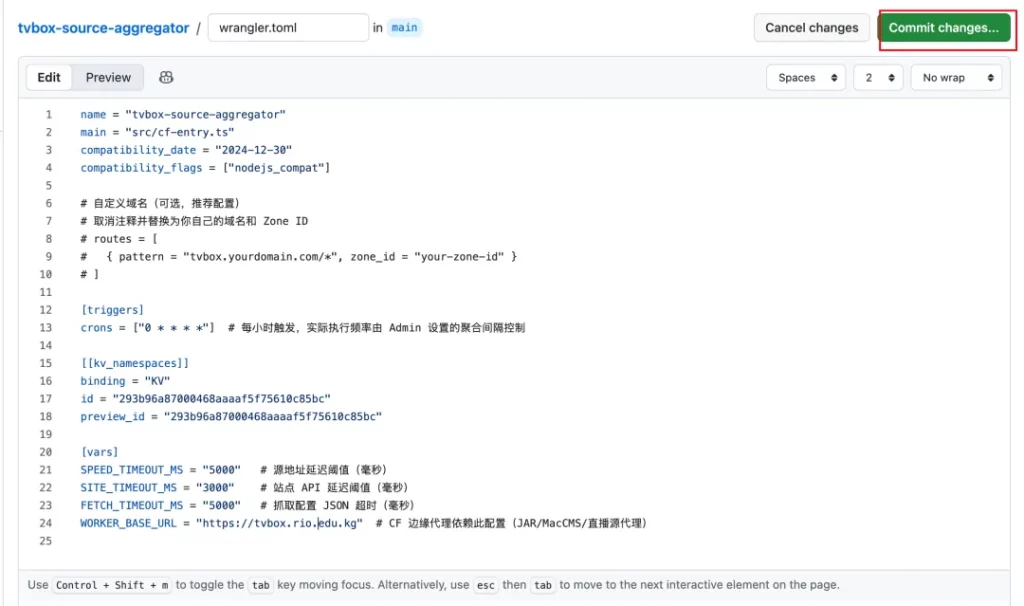The image size is (1024, 606).
Task: Switch to the Preview tab
Action: 108,77
